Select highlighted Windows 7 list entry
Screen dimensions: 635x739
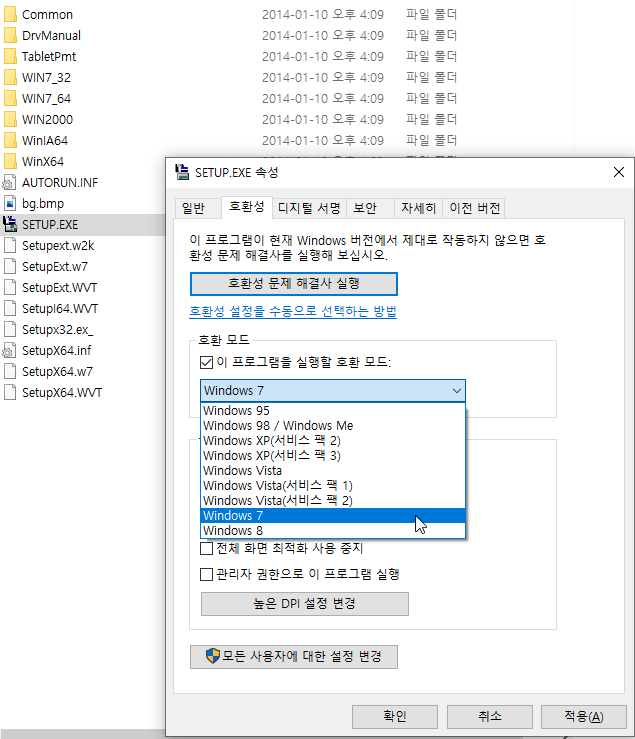pos(333,516)
